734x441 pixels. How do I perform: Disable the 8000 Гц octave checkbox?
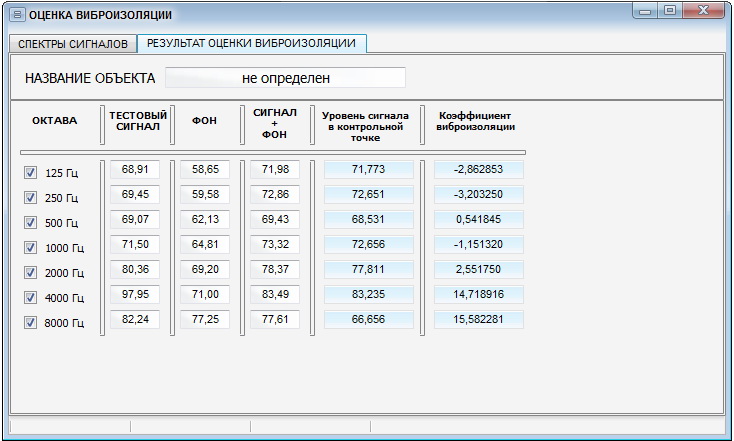point(30,322)
